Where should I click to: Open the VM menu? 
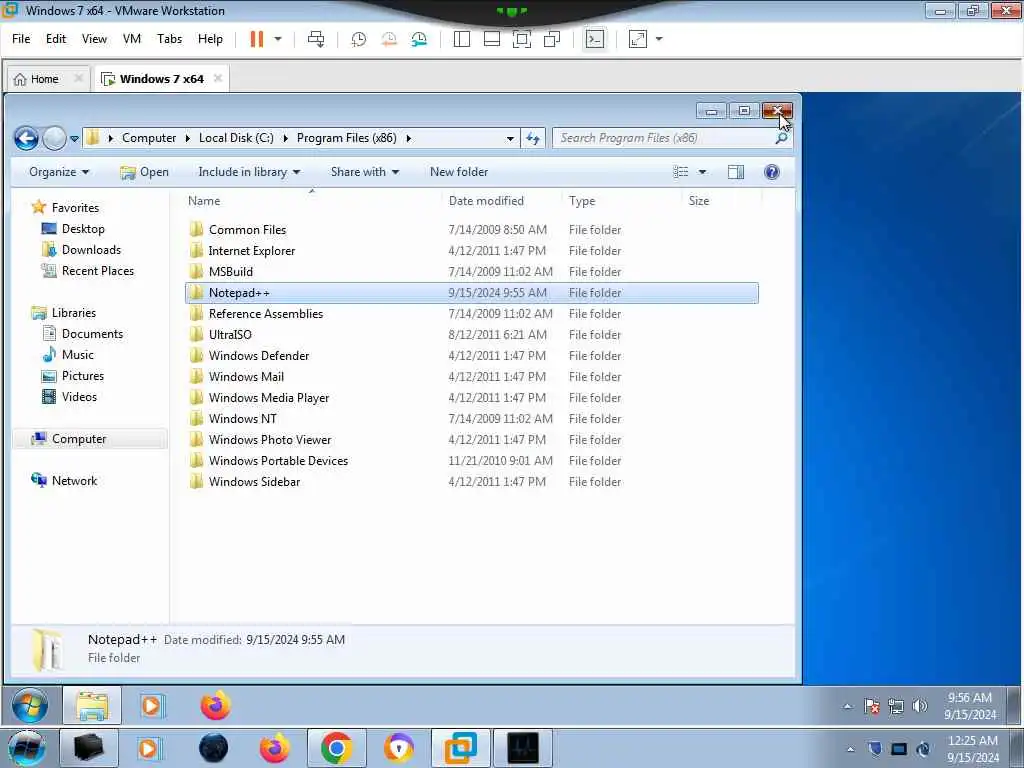(x=132, y=39)
